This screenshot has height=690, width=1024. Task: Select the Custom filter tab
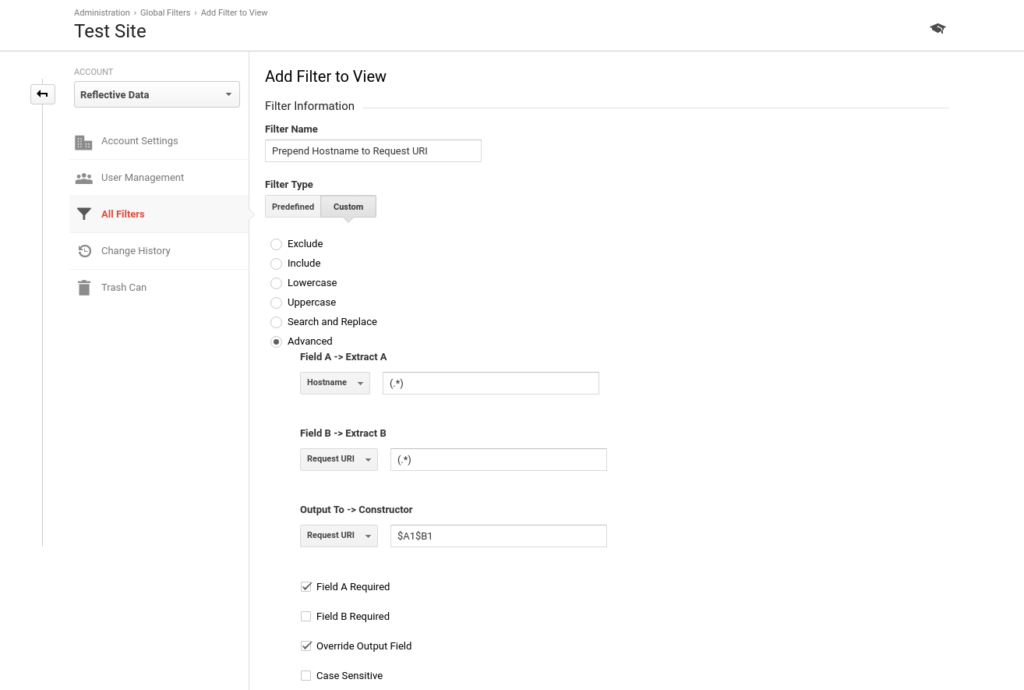348,206
